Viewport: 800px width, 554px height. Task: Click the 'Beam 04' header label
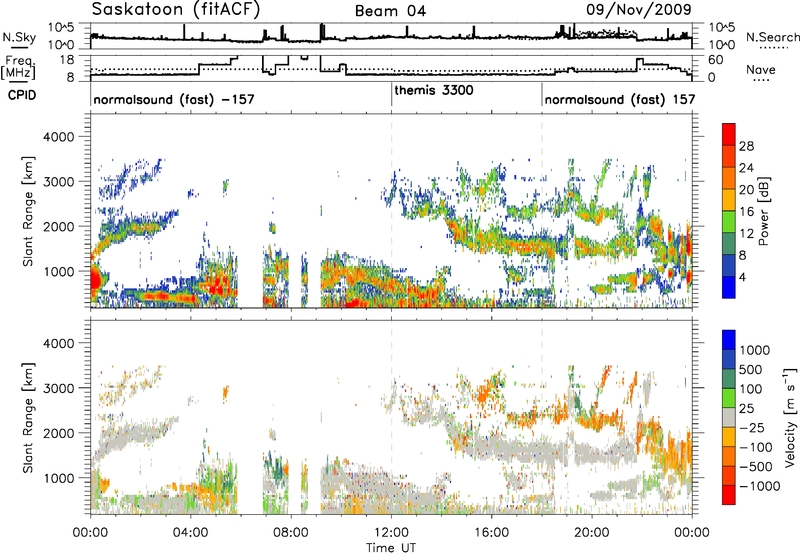tap(390, 11)
